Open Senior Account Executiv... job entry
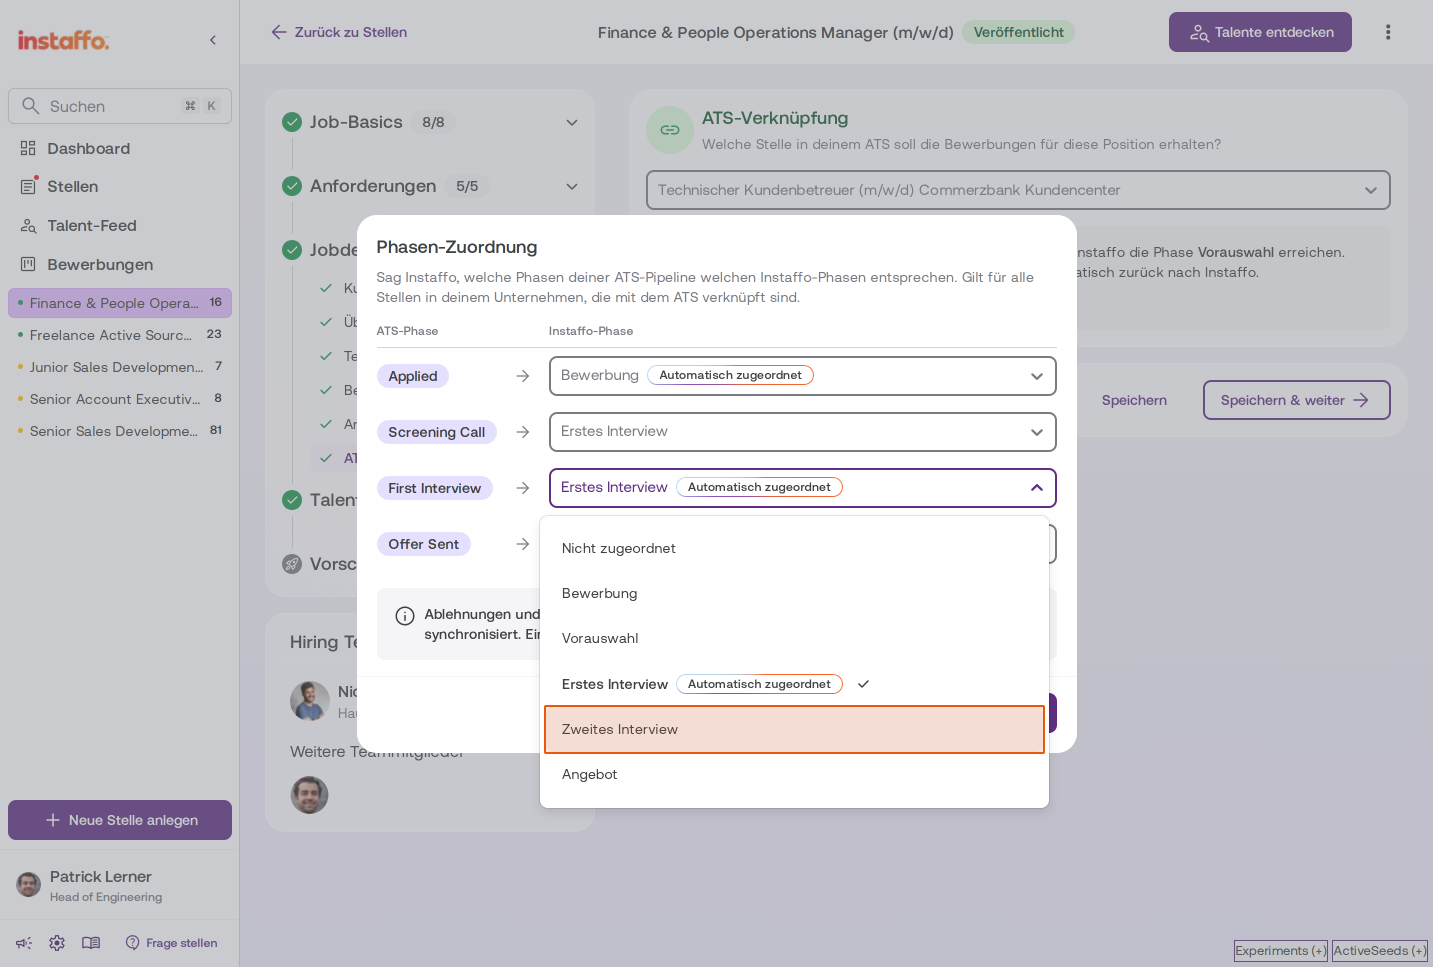Screen dimensions: 1433x967 (x=120, y=399)
